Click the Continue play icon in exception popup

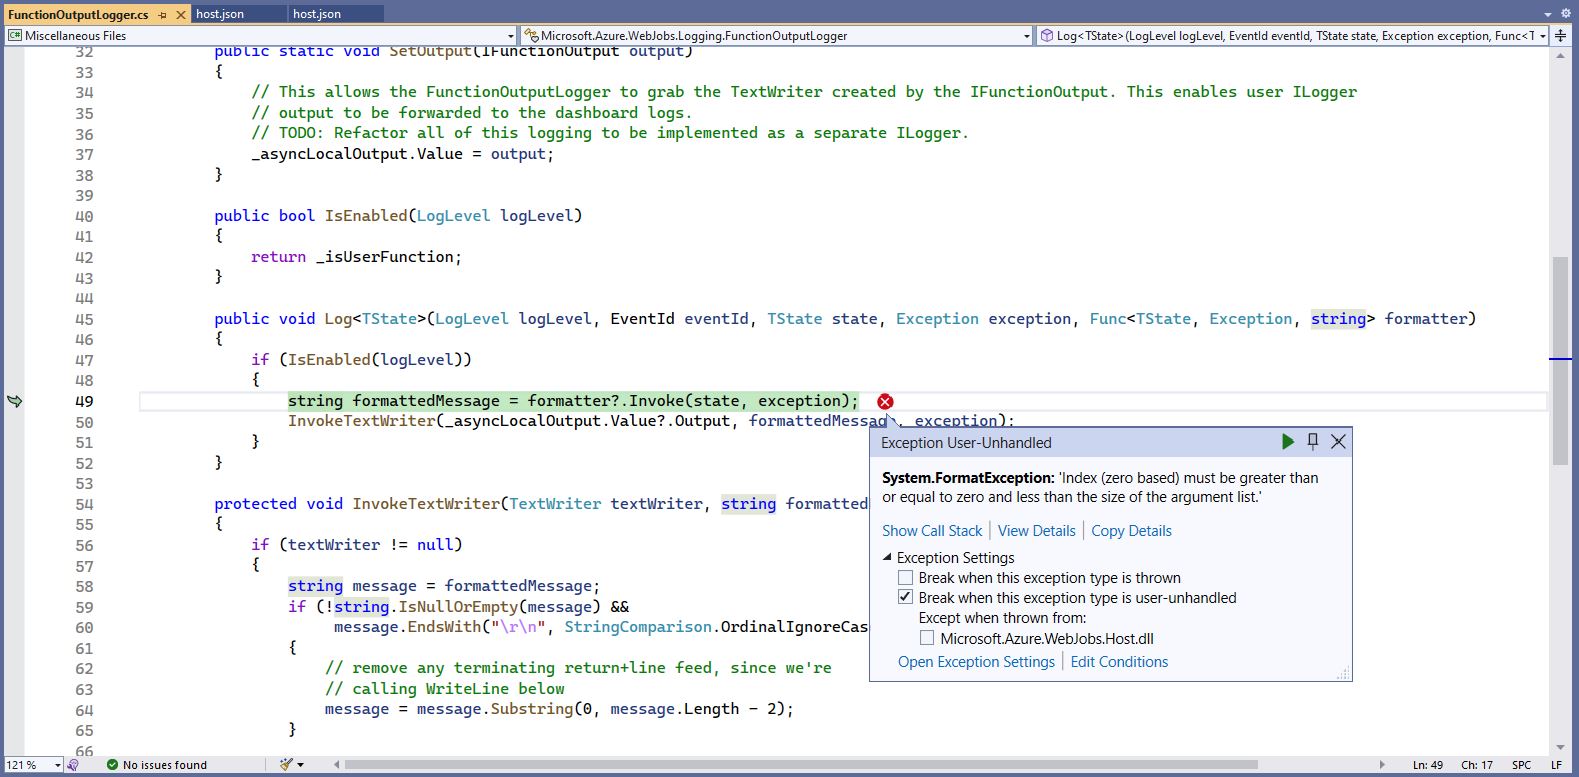(x=1287, y=442)
